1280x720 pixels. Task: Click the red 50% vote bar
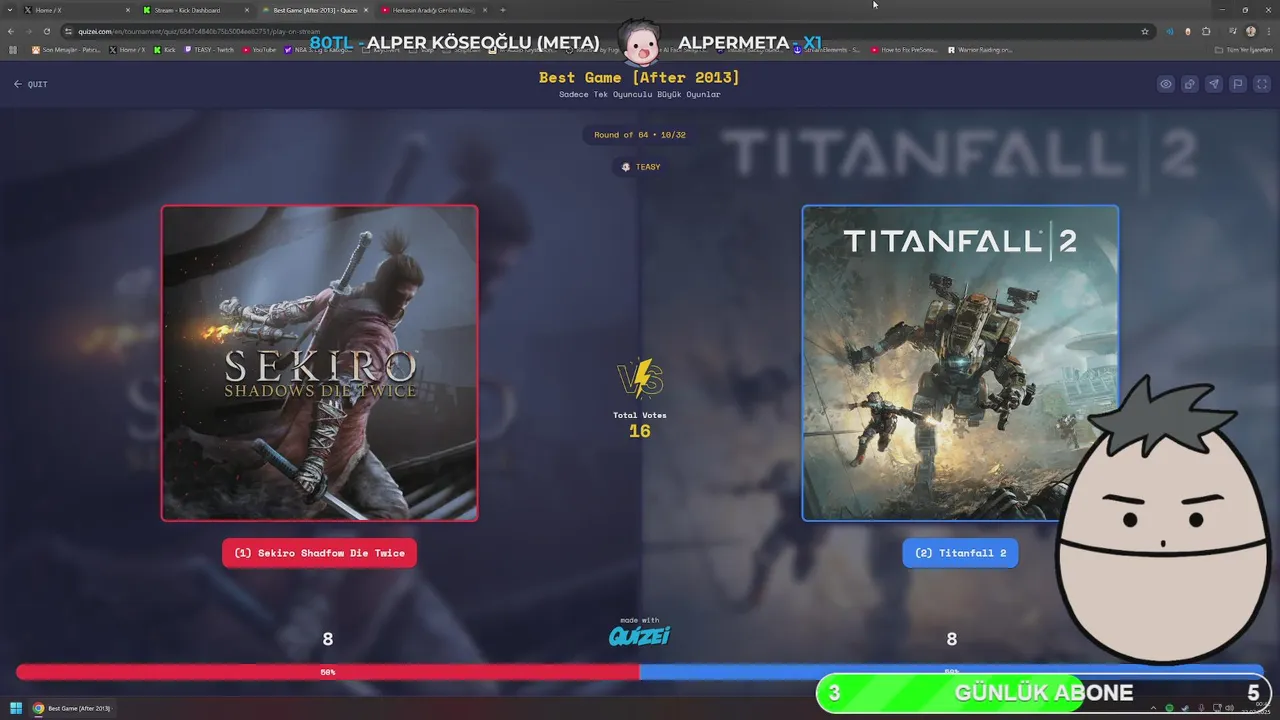(x=328, y=672)
